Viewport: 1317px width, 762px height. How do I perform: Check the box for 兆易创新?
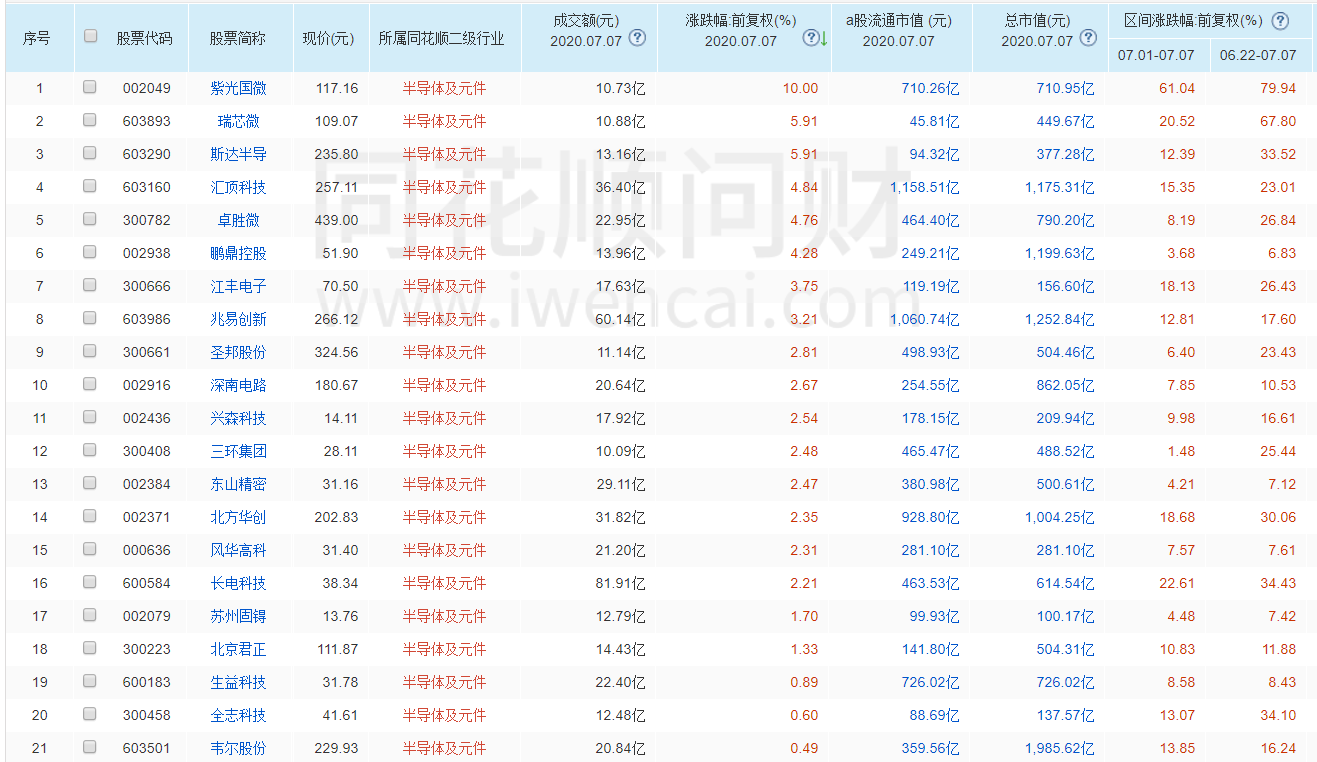(90, 318)
